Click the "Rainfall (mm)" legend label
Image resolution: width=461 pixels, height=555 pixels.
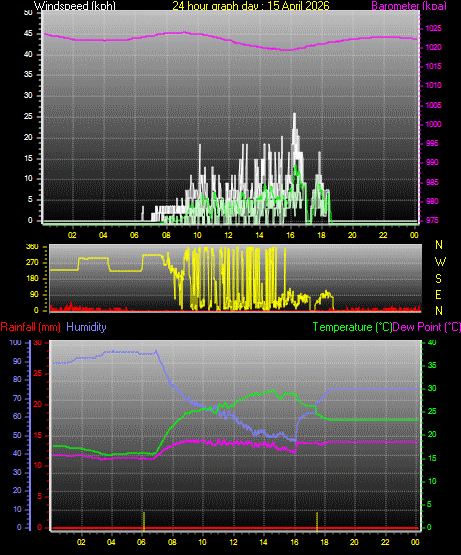tap(30, 327)
